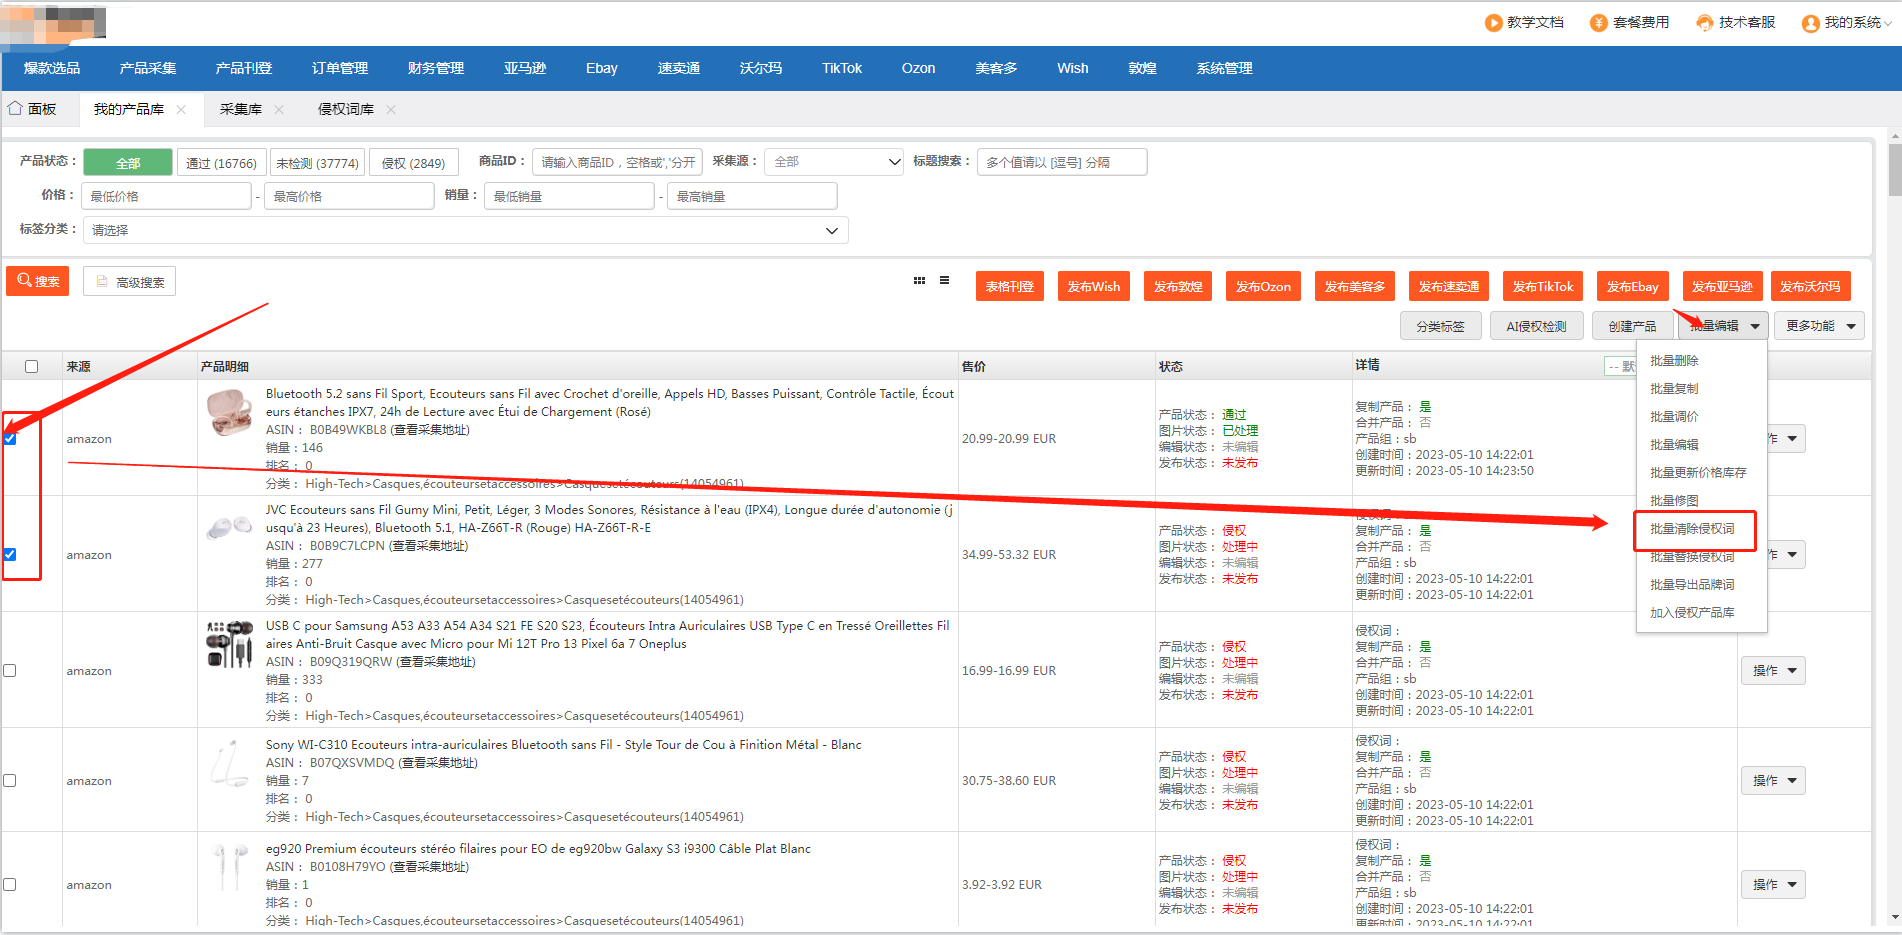Click the 最高销量 input field
This screenshot has height=935, width=1902.
[752, 196]
